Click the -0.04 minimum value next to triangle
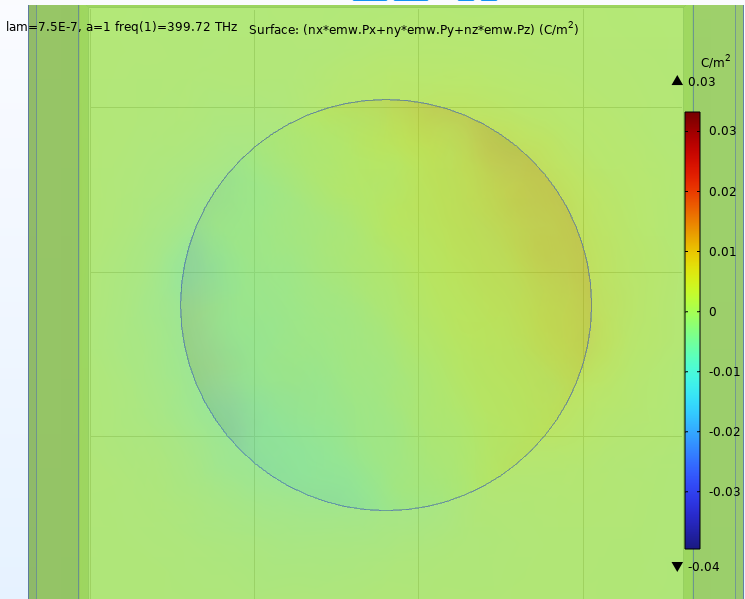The width and height of the screenshot is (745, 599). (x=703, y=567)
